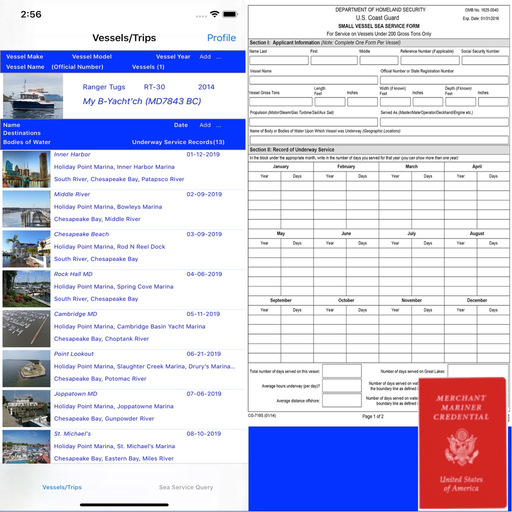Open the Point Lookout trip thumbnail
This screenshot has height=512, width=512.
tap(26, 369)
